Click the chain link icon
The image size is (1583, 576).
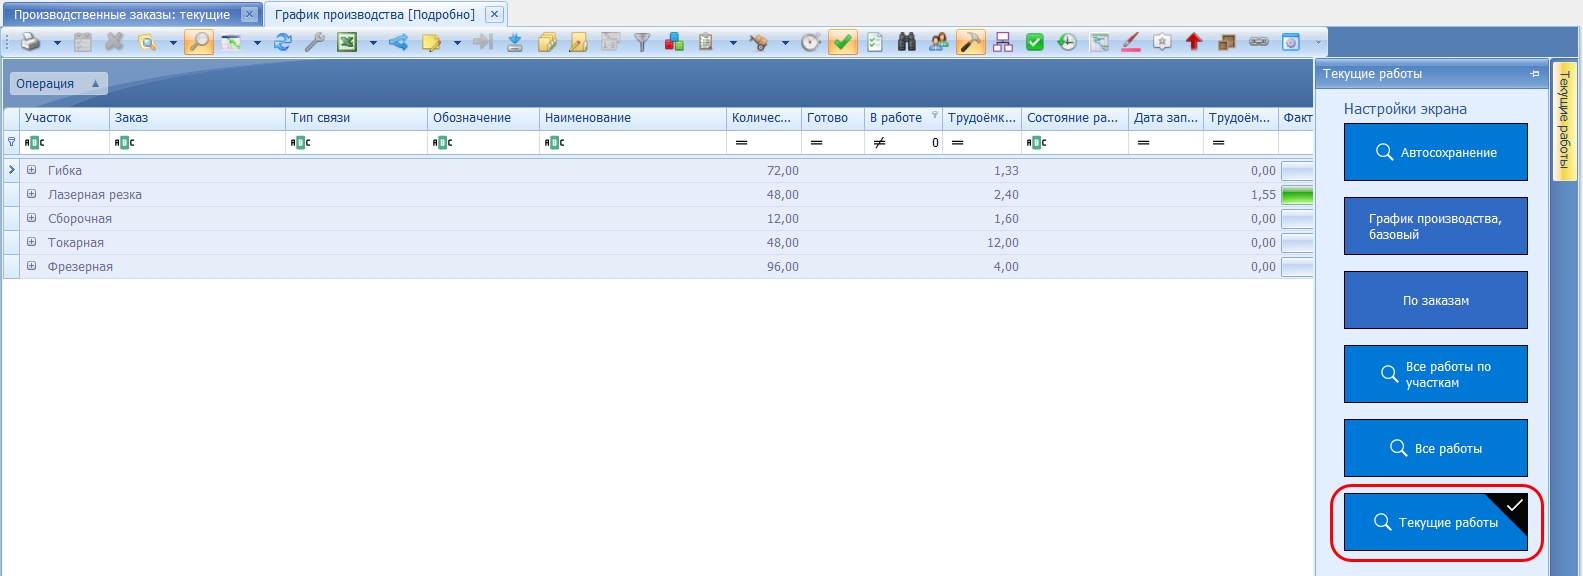coord(1259,42)
